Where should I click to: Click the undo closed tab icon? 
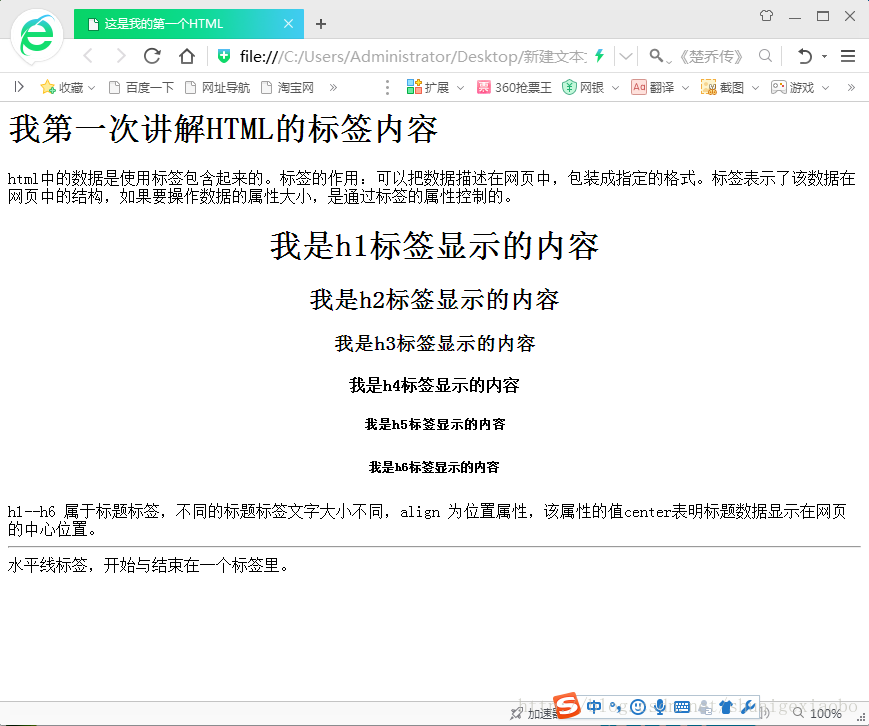pos(805,56)
